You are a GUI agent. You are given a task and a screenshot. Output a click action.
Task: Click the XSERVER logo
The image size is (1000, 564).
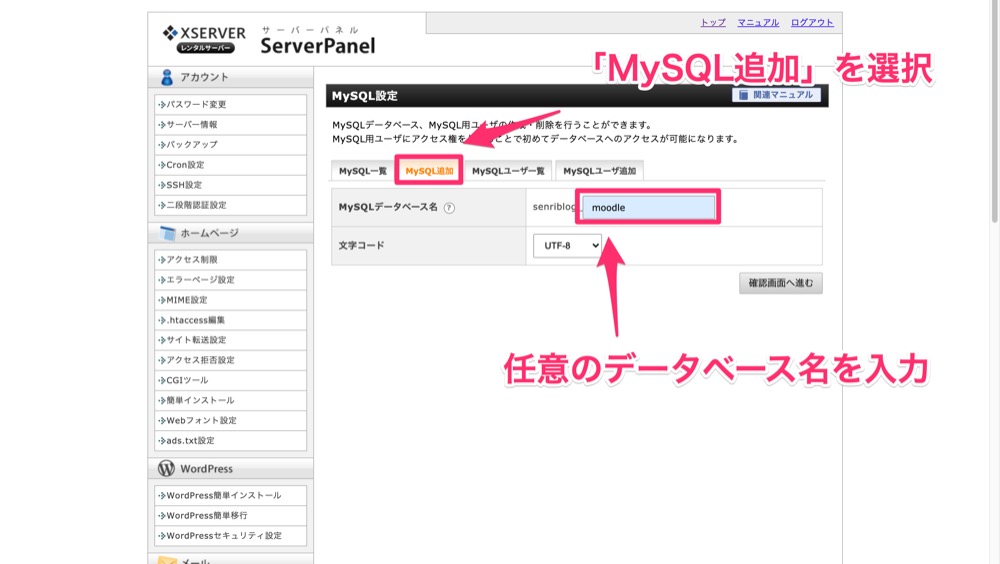tap(204, 39)
